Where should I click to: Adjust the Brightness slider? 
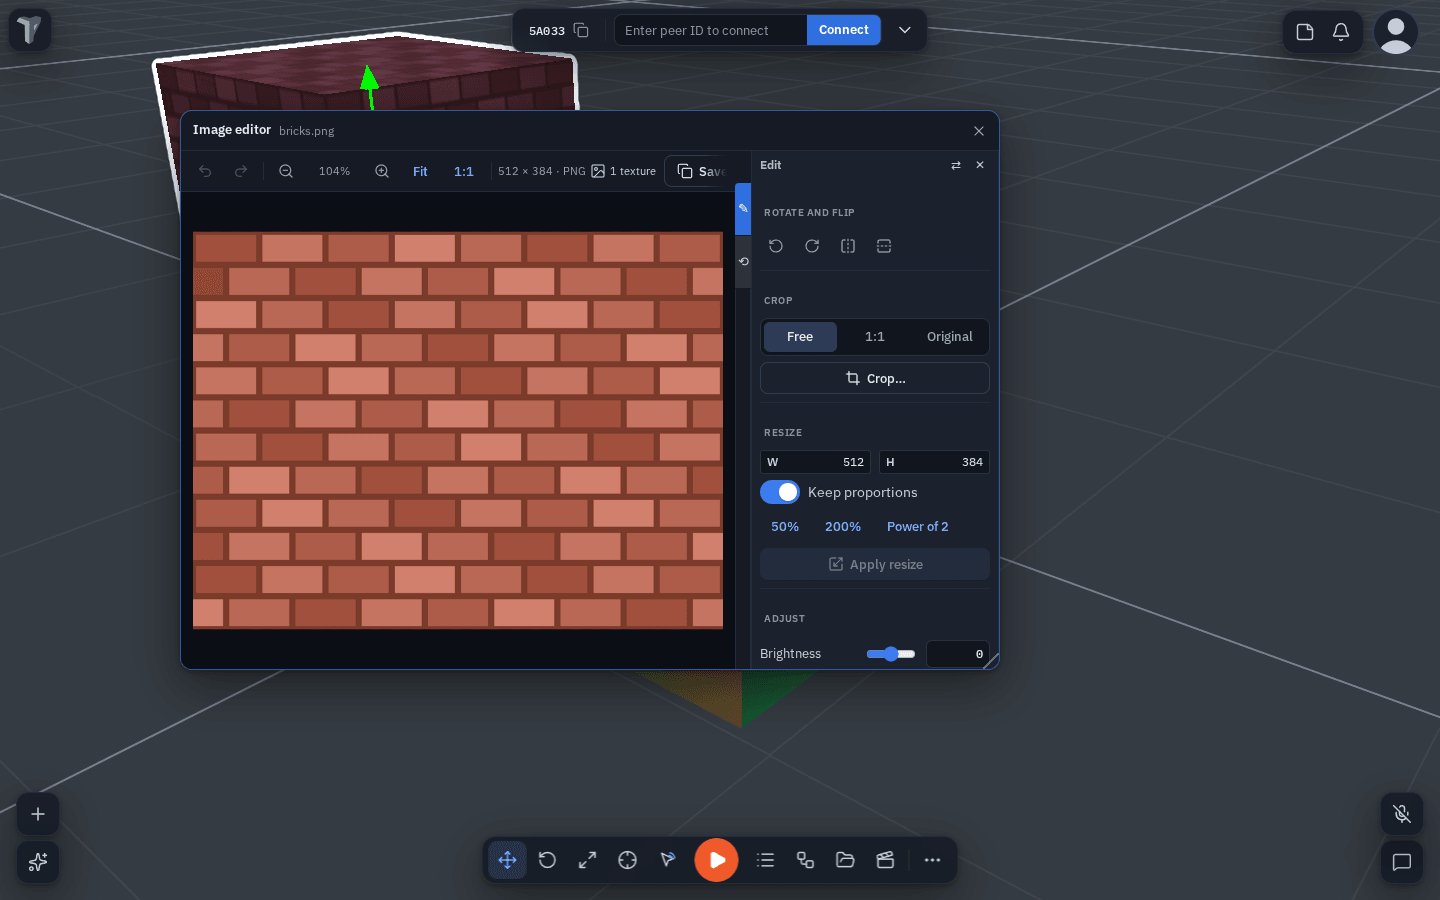[x=891, y=654]
